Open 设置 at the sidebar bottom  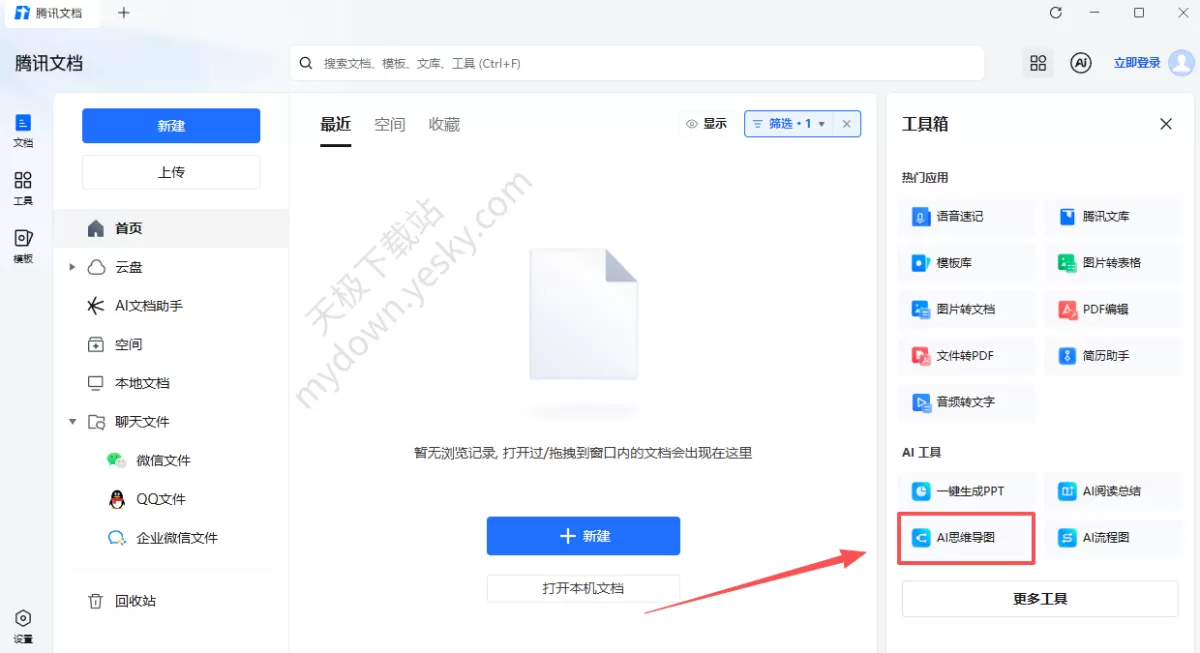[23, 627]
